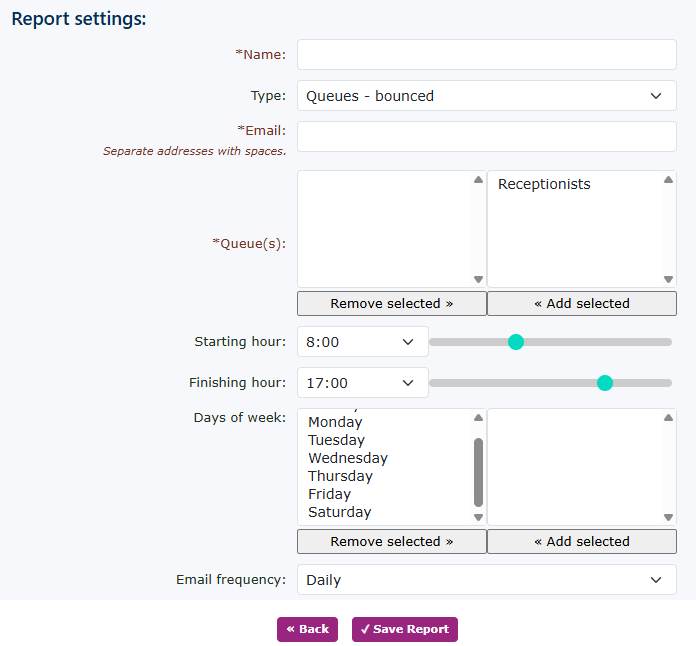Click the Name input field
Image resolution: width=696 pixels, height=646 pixels.
[486, 55]
